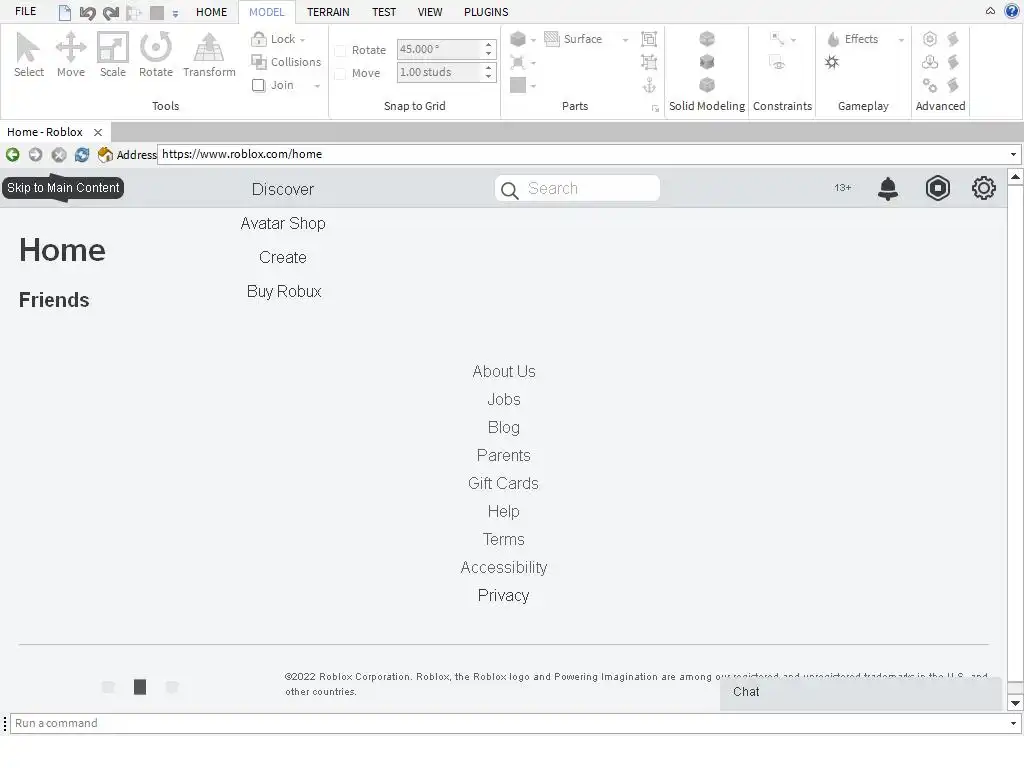This screenshot has height=768, width=1024.
Task: Open the address bar history dropdown
Action: [x=1014, y=155]
